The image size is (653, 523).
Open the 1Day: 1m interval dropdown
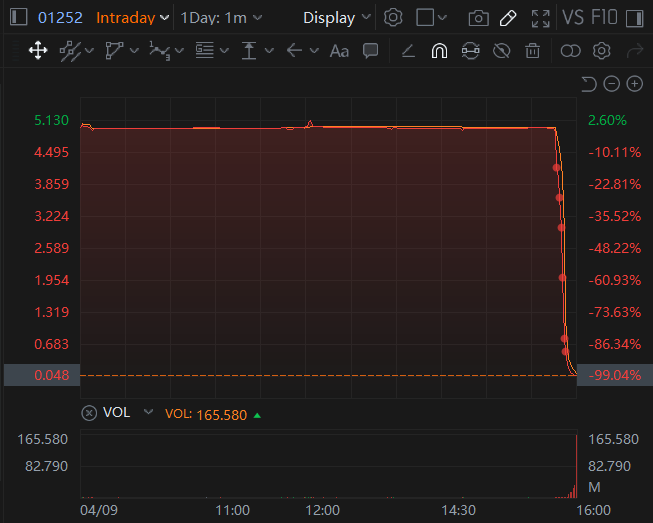click(x=221, y=18)
